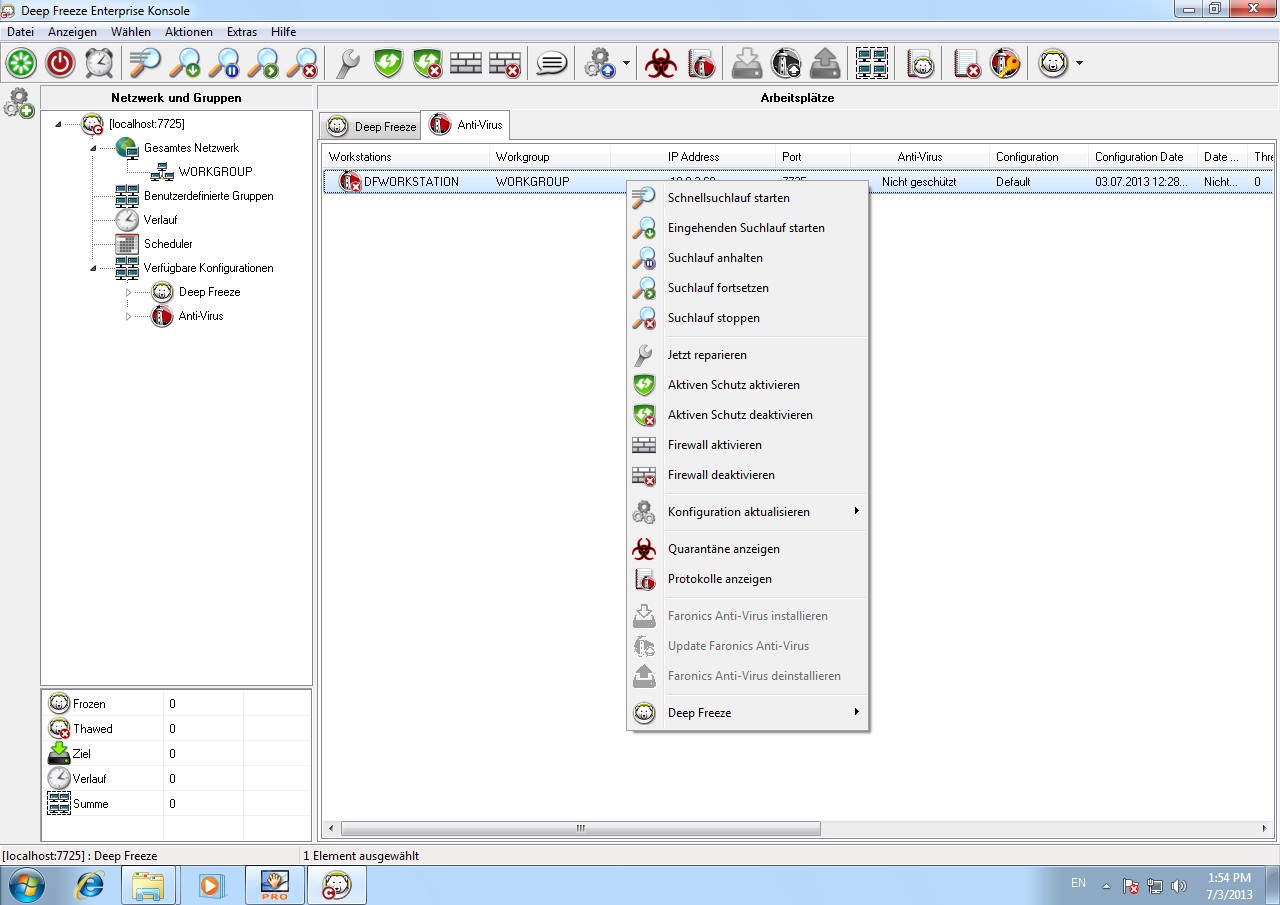Click toolbar shield with red X icon
The height and width of the screenshot is (905, 1280).
[x=427, y=64]
